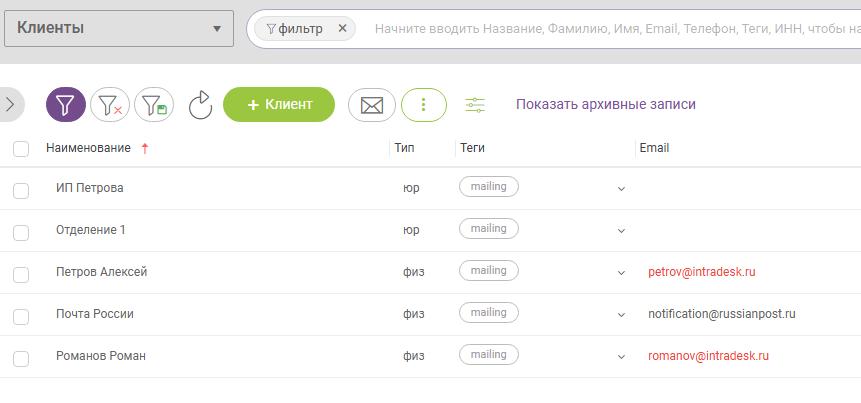The height and width of the screenshot is (403, 861).
Task: Expand tags dropdown for Отделение 1
Action: coord(621,231)
